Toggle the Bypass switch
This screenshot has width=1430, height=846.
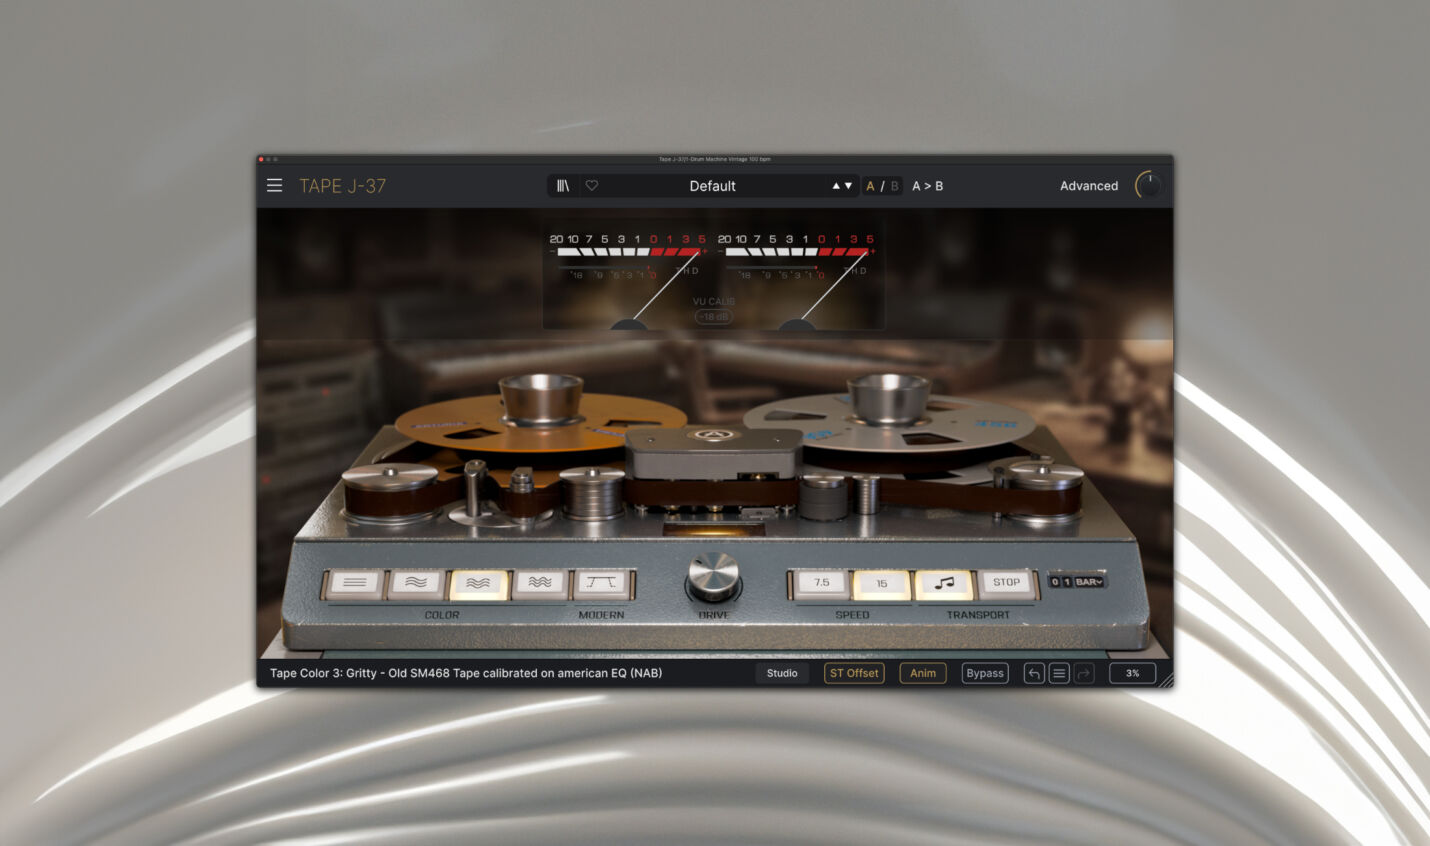[984, 674]
